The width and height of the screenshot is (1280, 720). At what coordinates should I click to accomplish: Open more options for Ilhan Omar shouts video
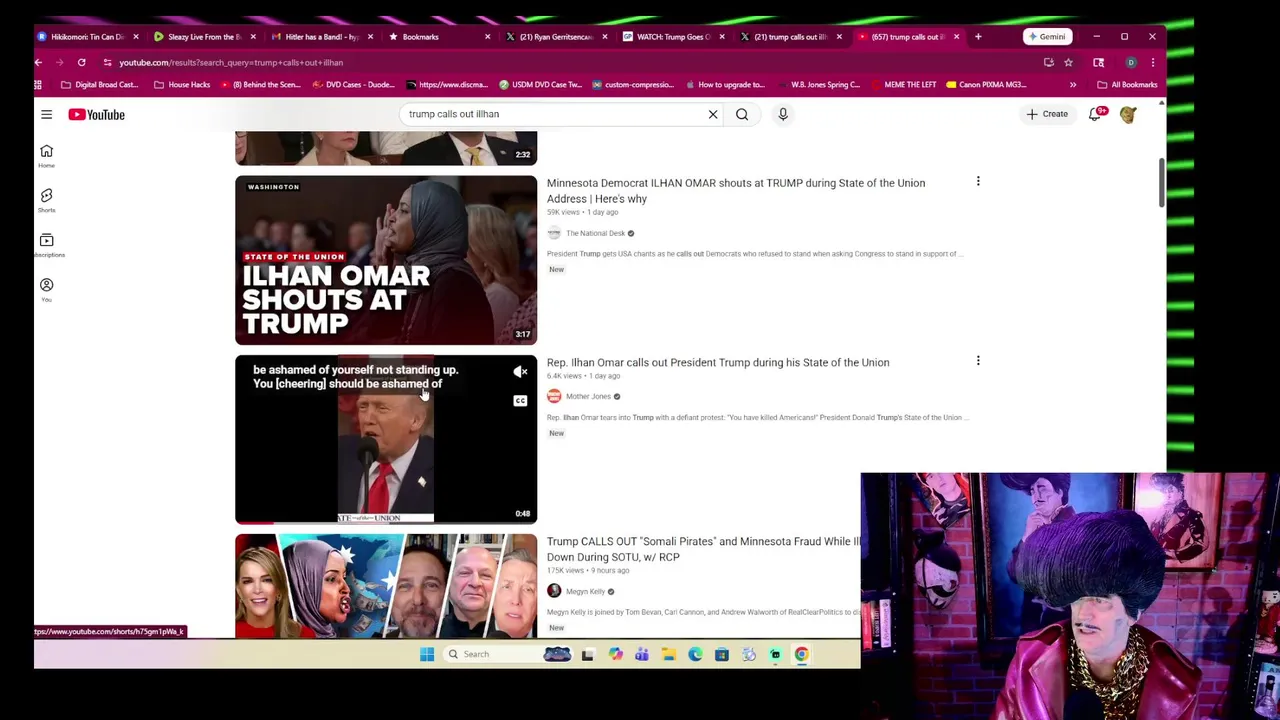978,181
